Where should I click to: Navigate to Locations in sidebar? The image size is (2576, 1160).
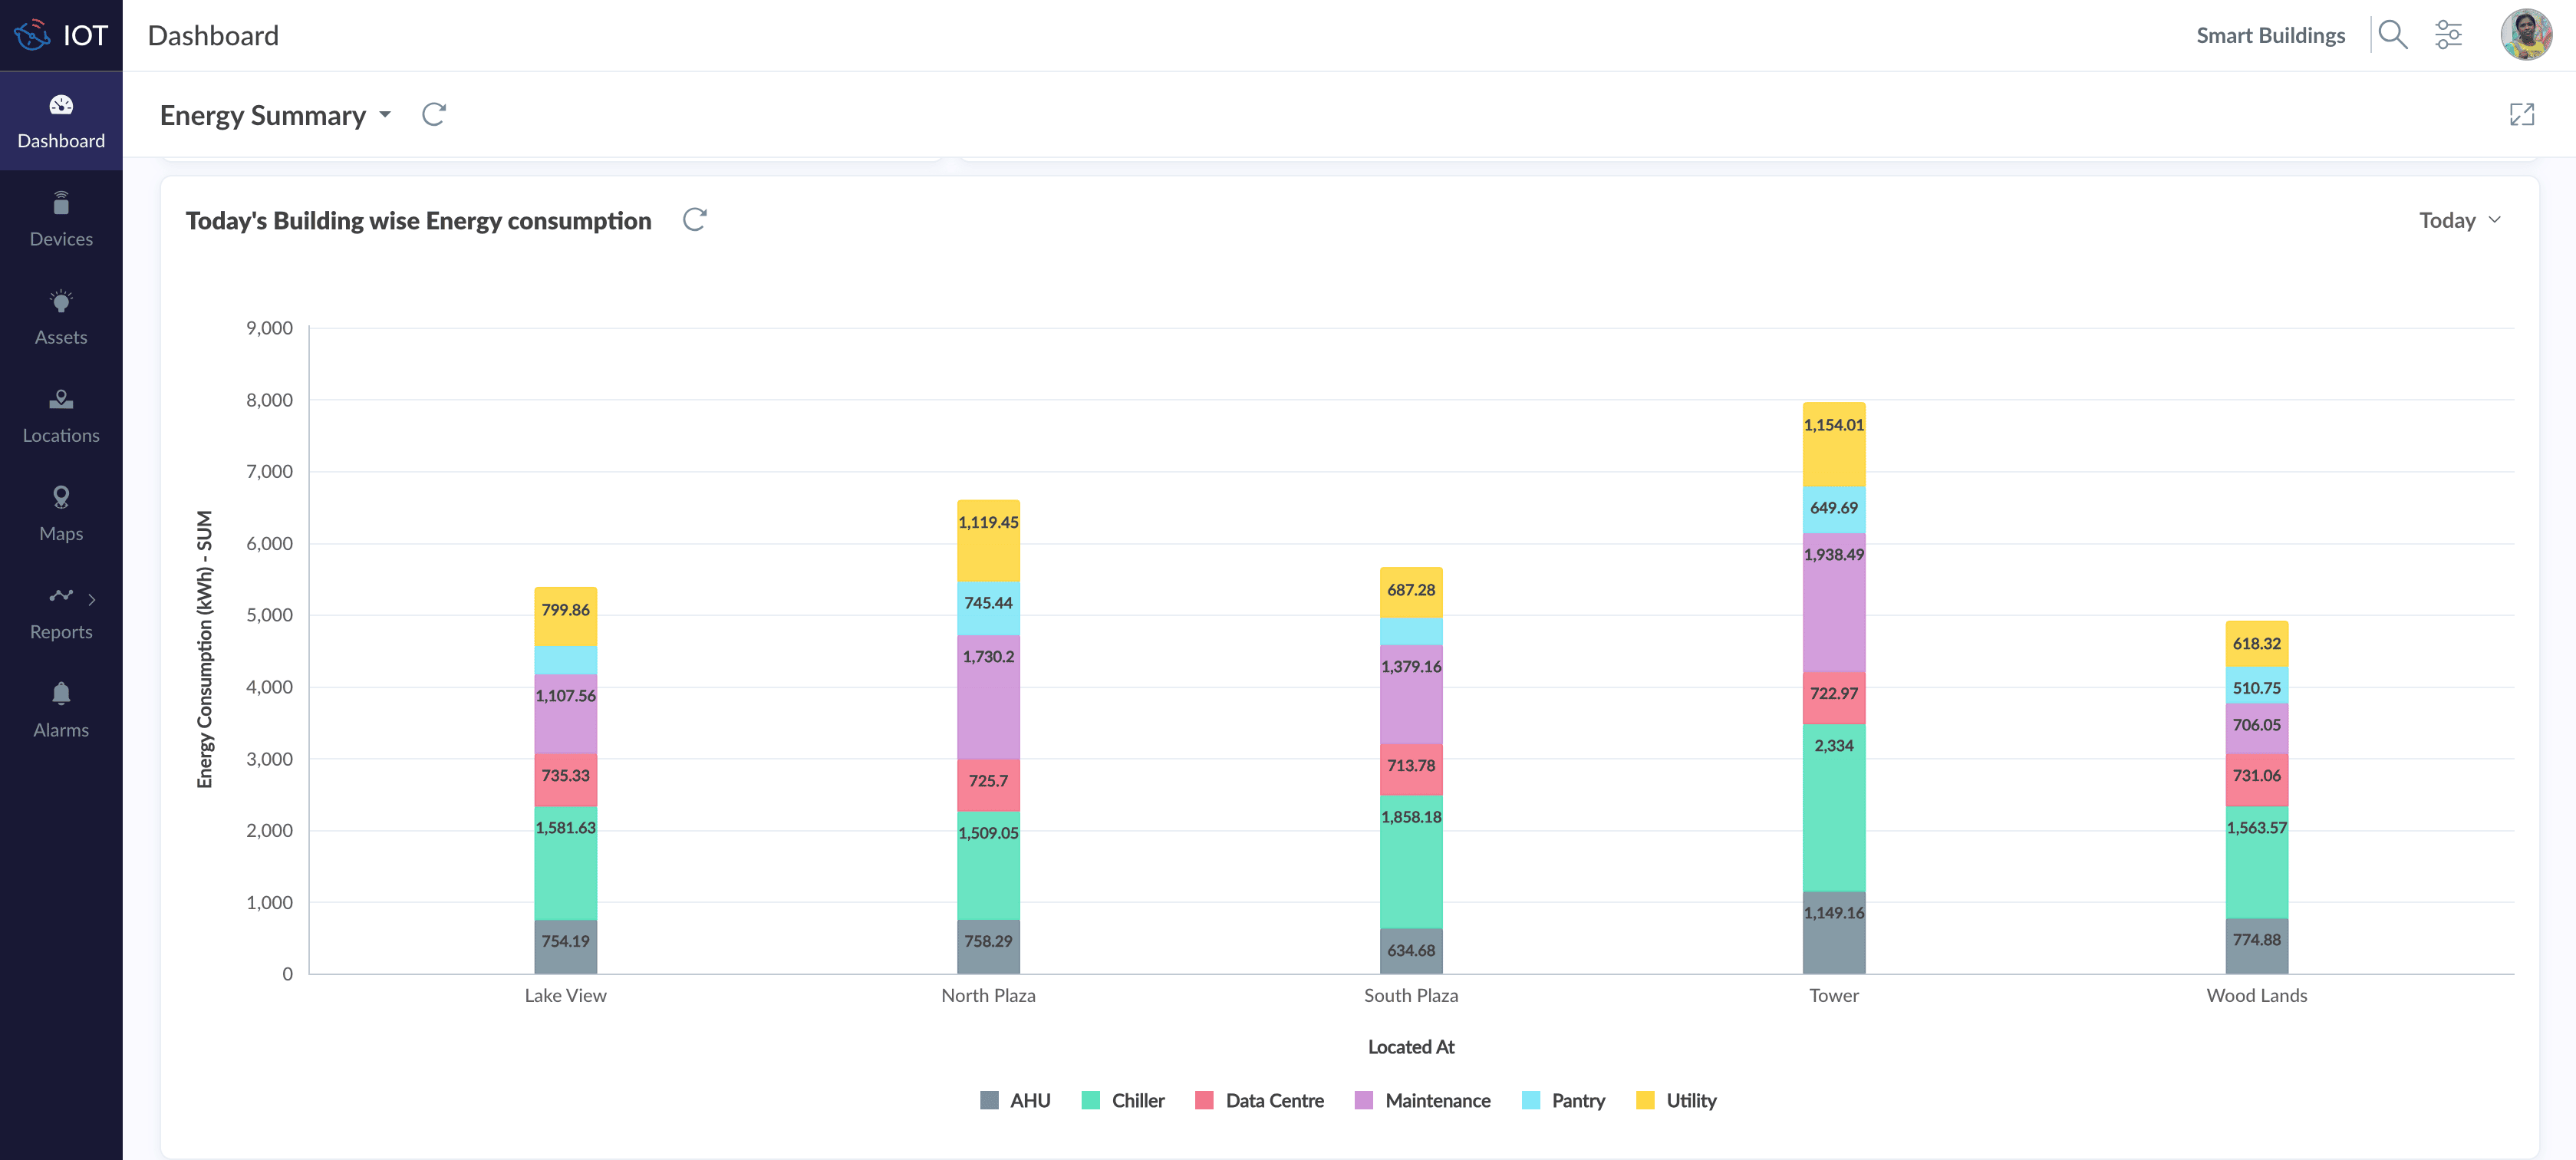(61, 415)
